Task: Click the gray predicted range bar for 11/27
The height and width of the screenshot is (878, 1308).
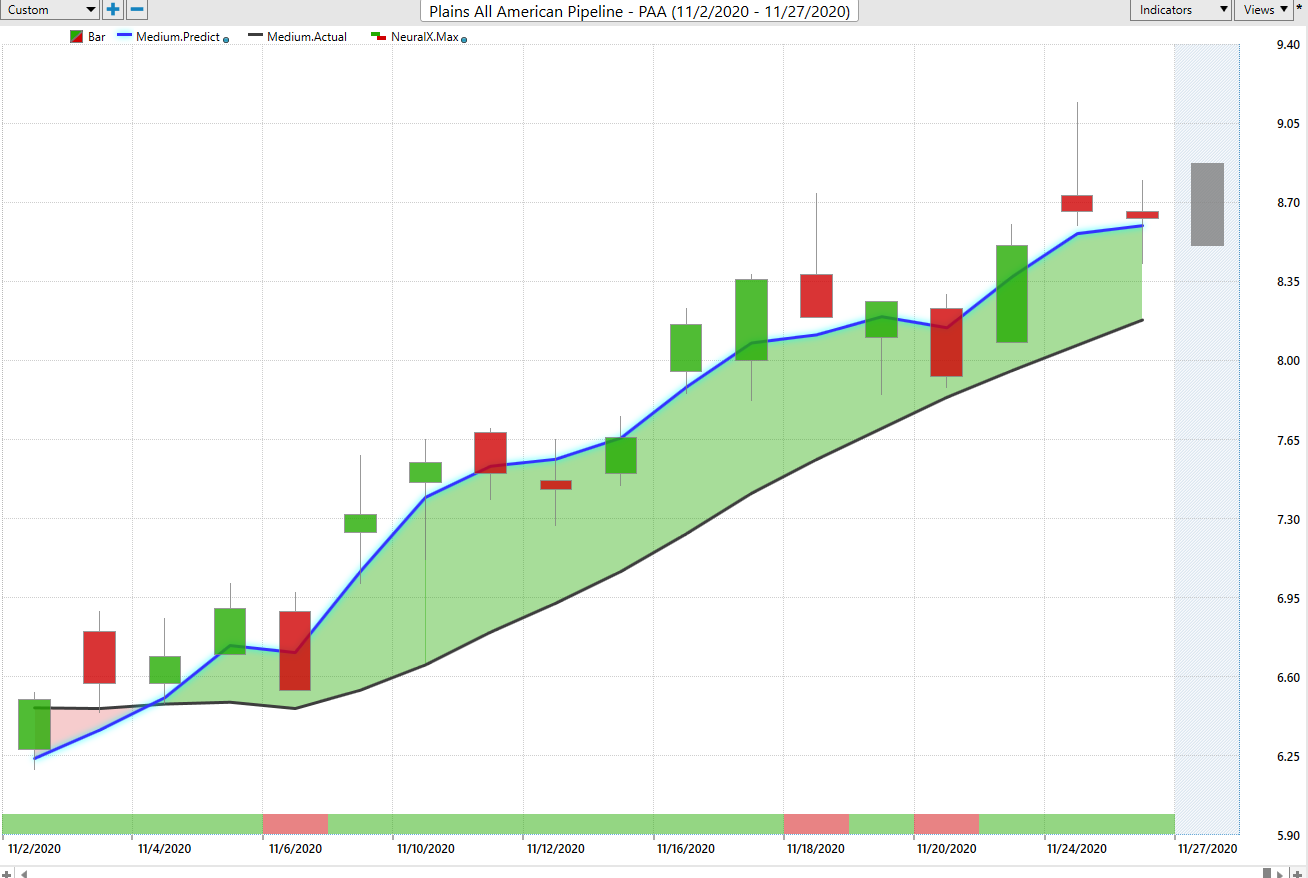Action: [1207, 204]
